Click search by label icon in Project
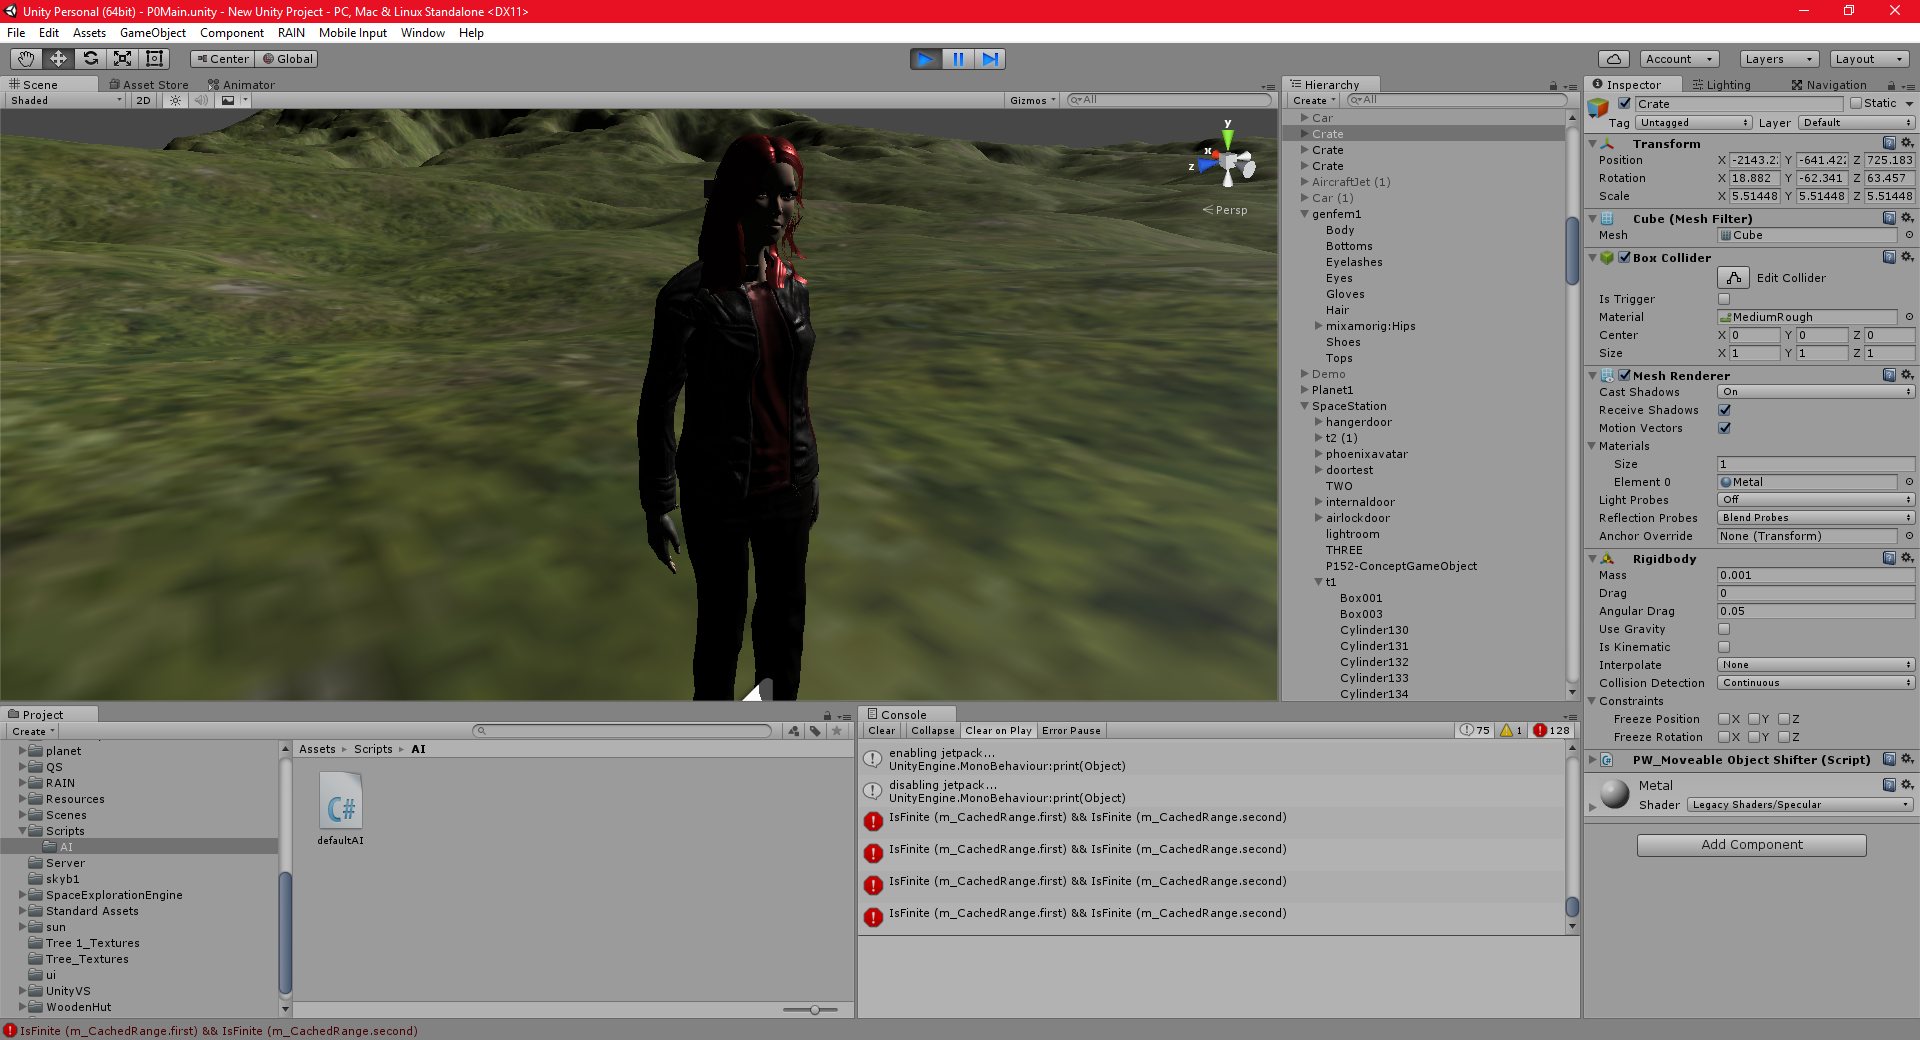Viewport: 1920px width, 1040px height. coord(816,731)
